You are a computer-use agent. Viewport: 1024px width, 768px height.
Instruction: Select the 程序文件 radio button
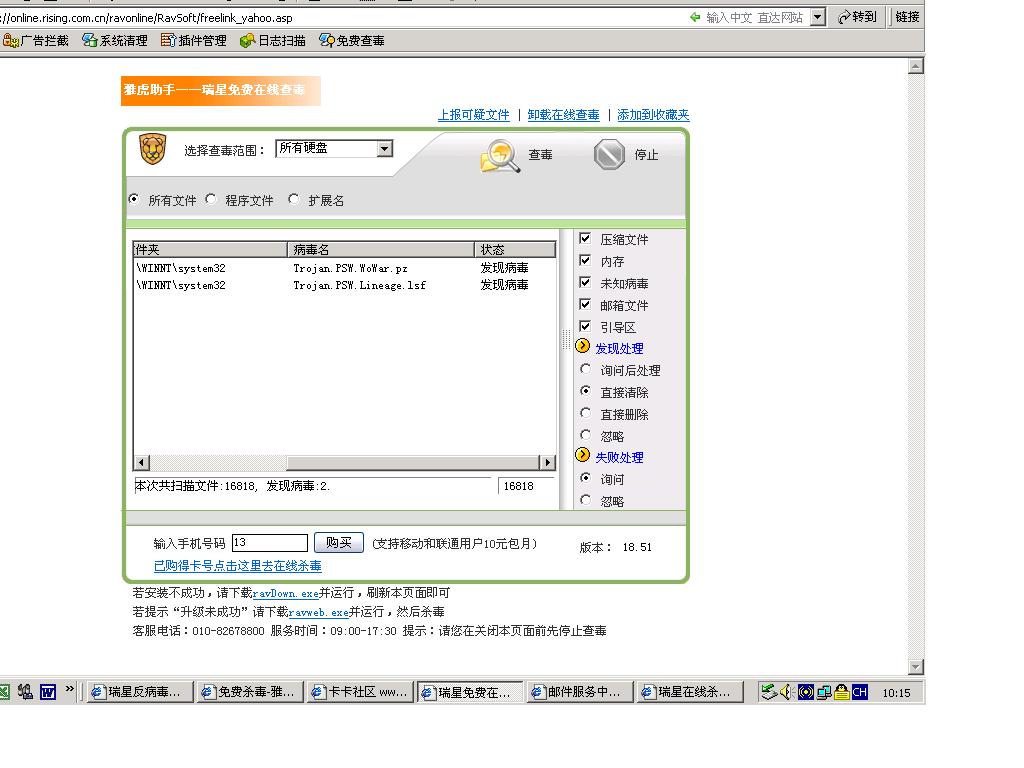[210, 199]
